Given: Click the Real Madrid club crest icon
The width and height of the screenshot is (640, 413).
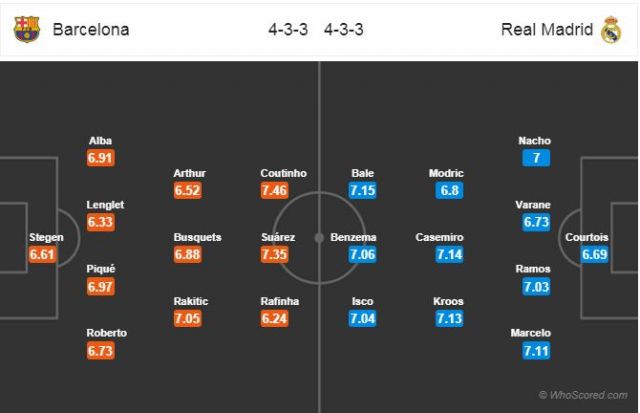Looking at the screenshot, I should [x=611, y=29].
